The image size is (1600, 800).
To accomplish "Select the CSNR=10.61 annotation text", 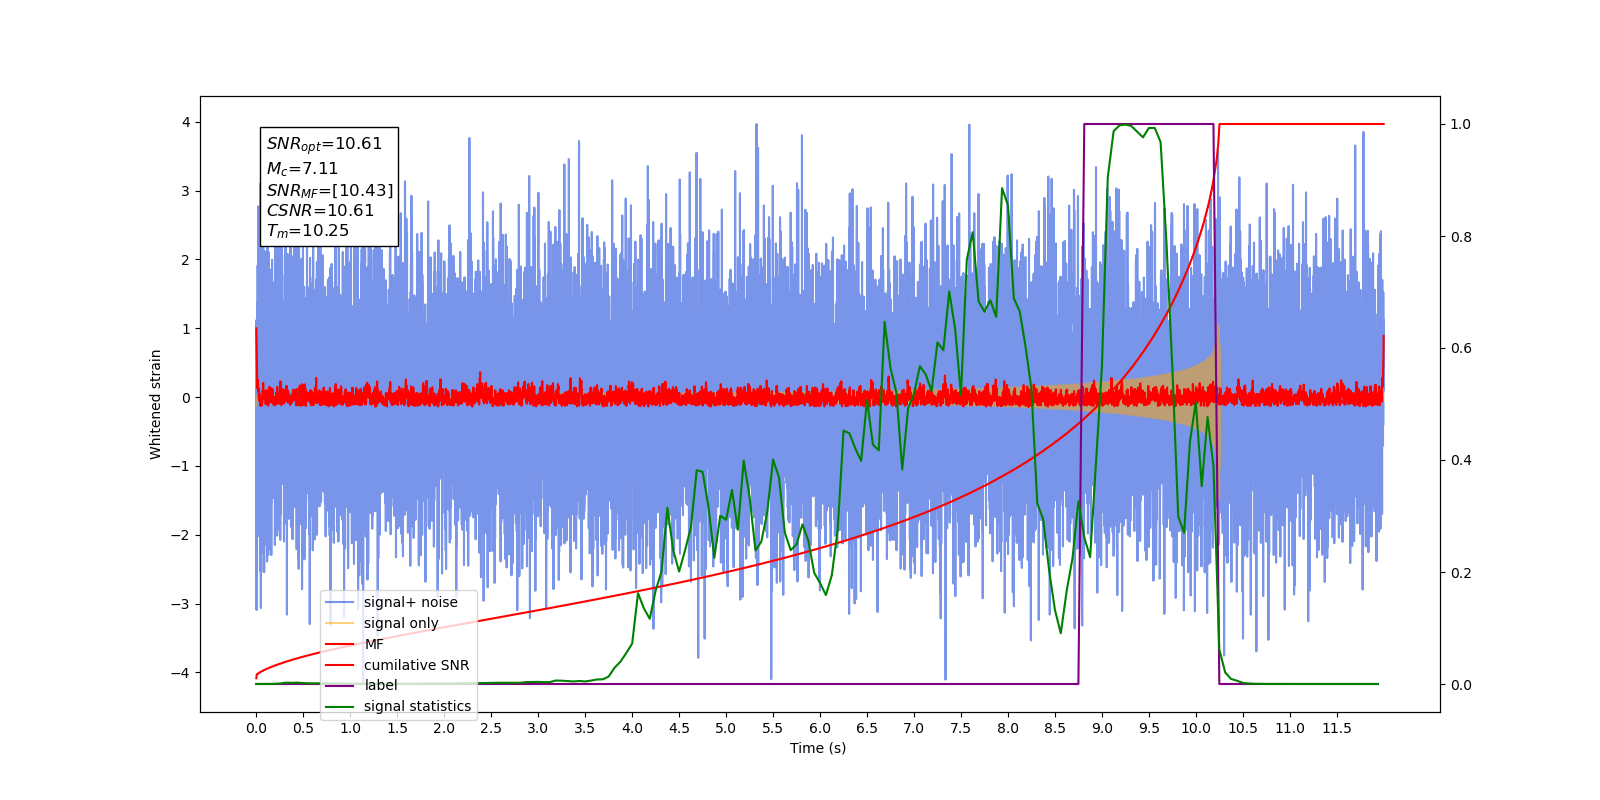I will click(320, 211).
